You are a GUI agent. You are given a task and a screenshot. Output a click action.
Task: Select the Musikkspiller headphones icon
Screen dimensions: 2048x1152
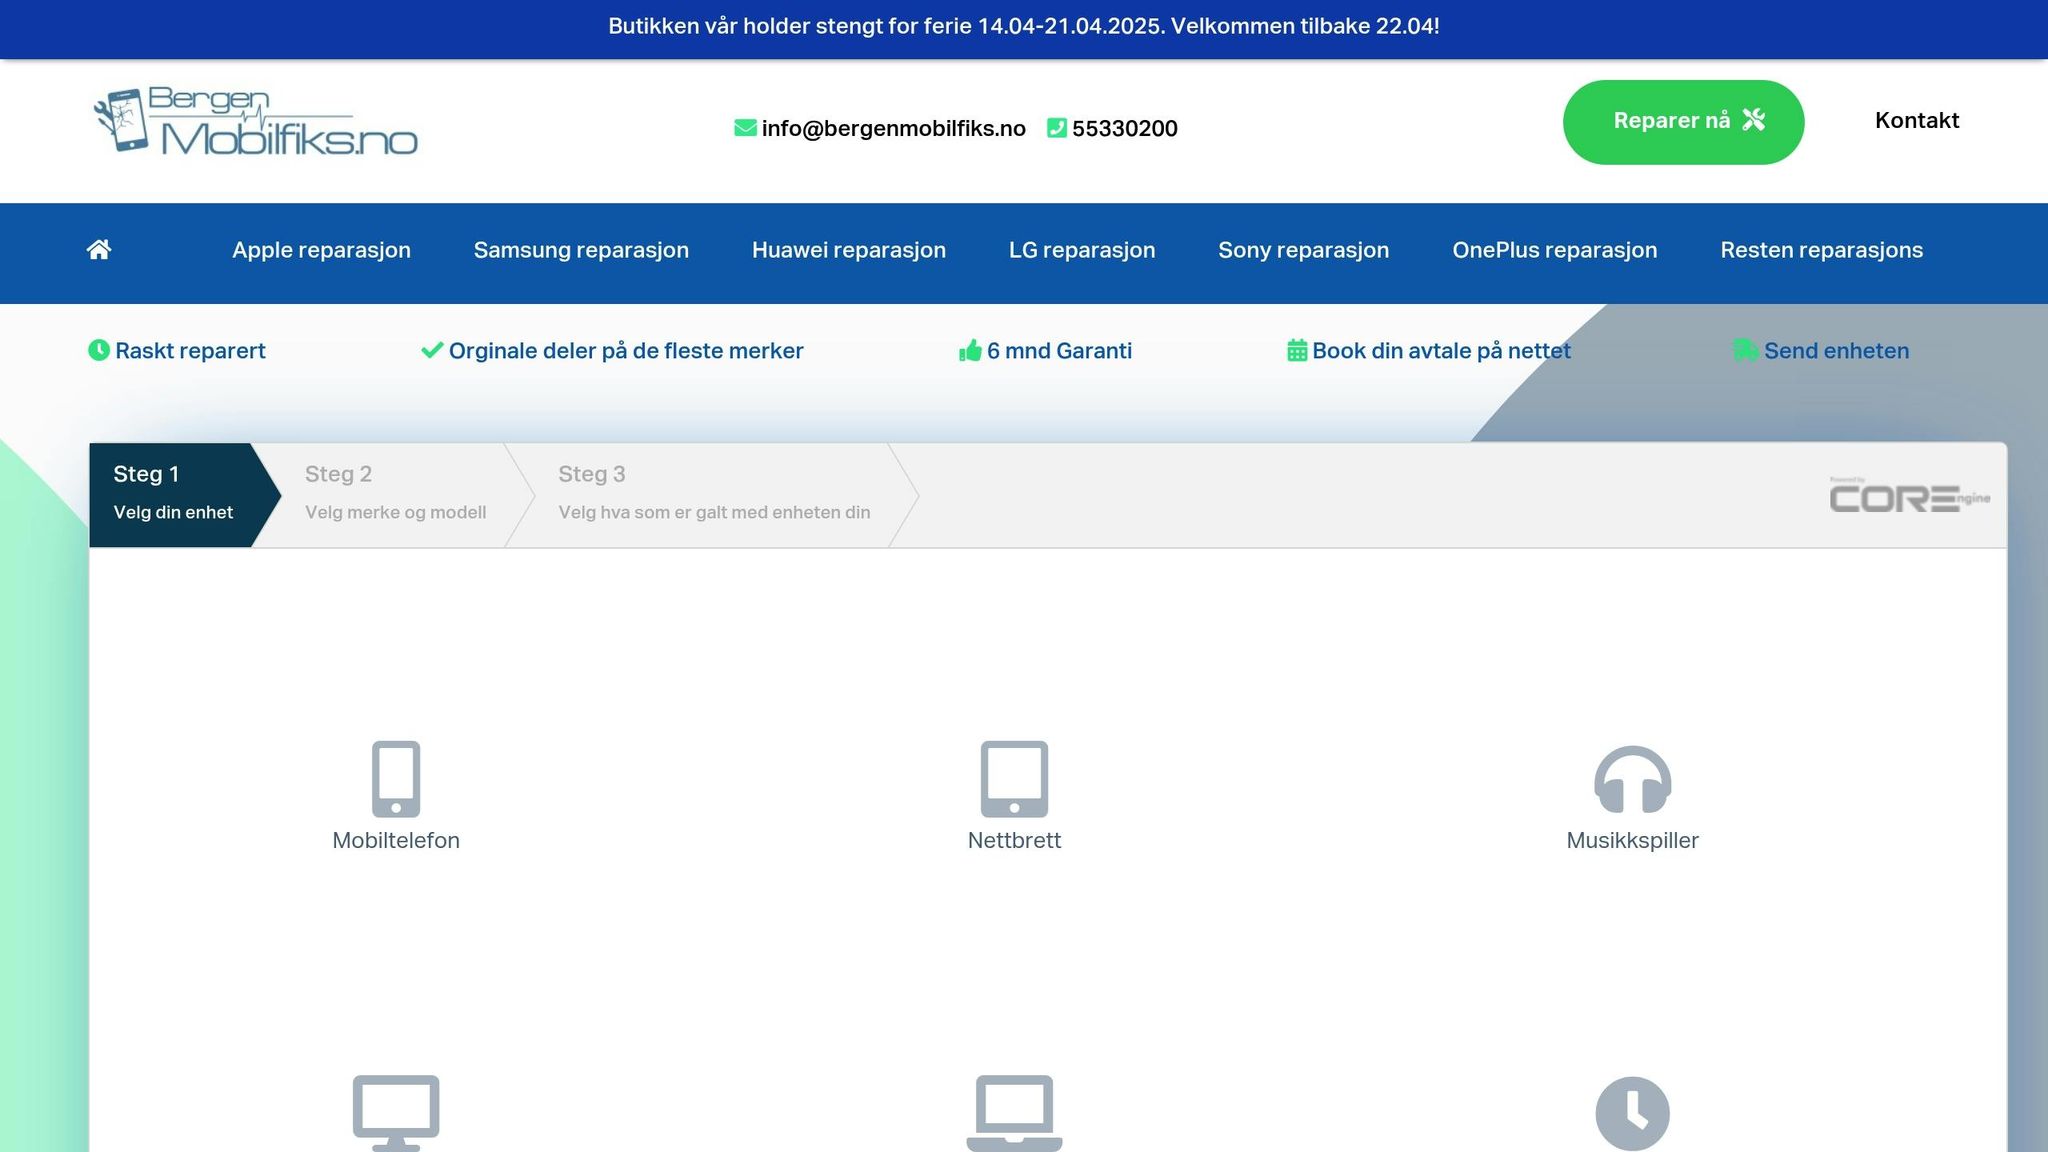tap(1632, 779)
